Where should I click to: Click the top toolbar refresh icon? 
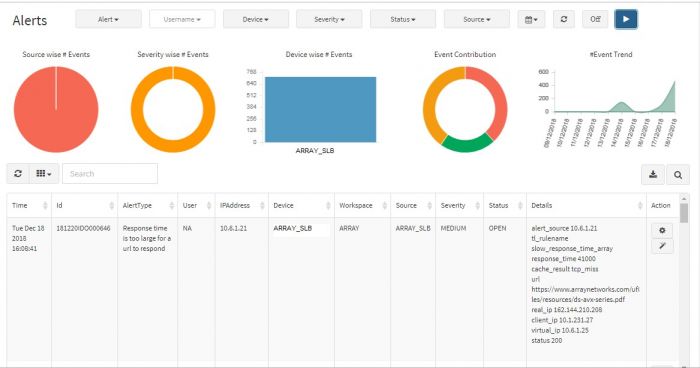click(x=564, y=19)
